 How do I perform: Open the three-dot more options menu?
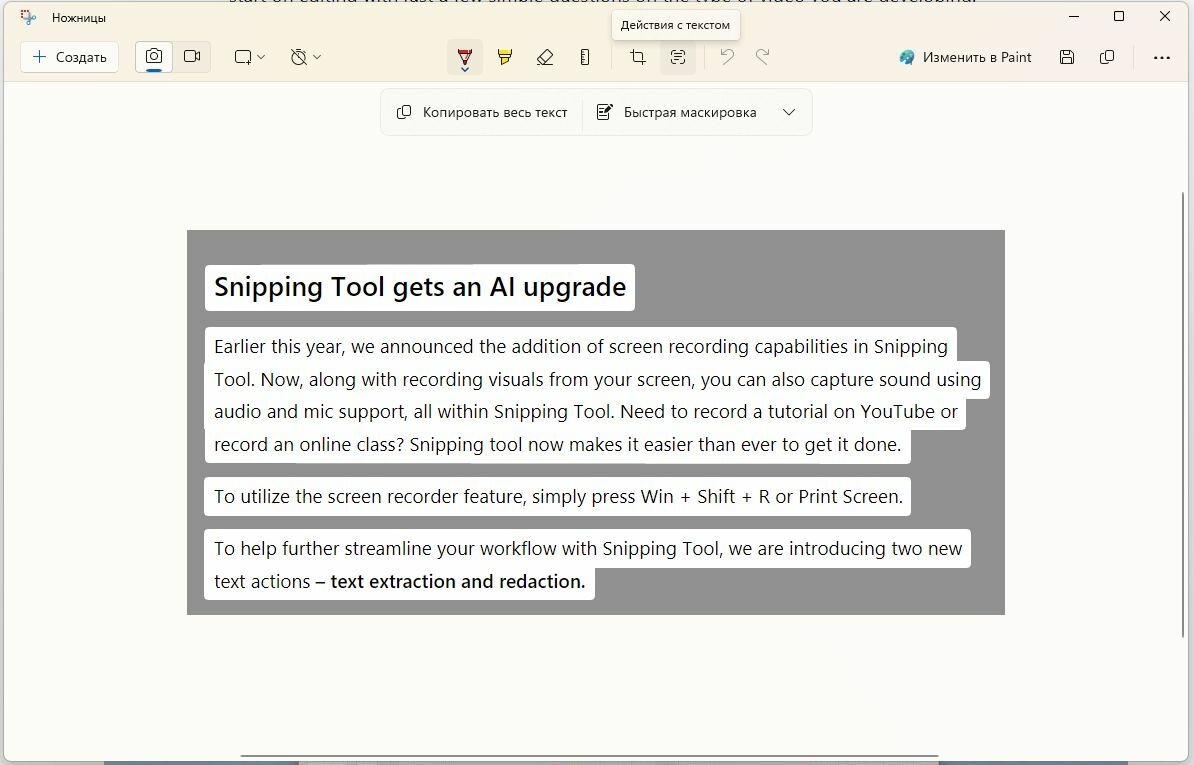pos(1161,57)
